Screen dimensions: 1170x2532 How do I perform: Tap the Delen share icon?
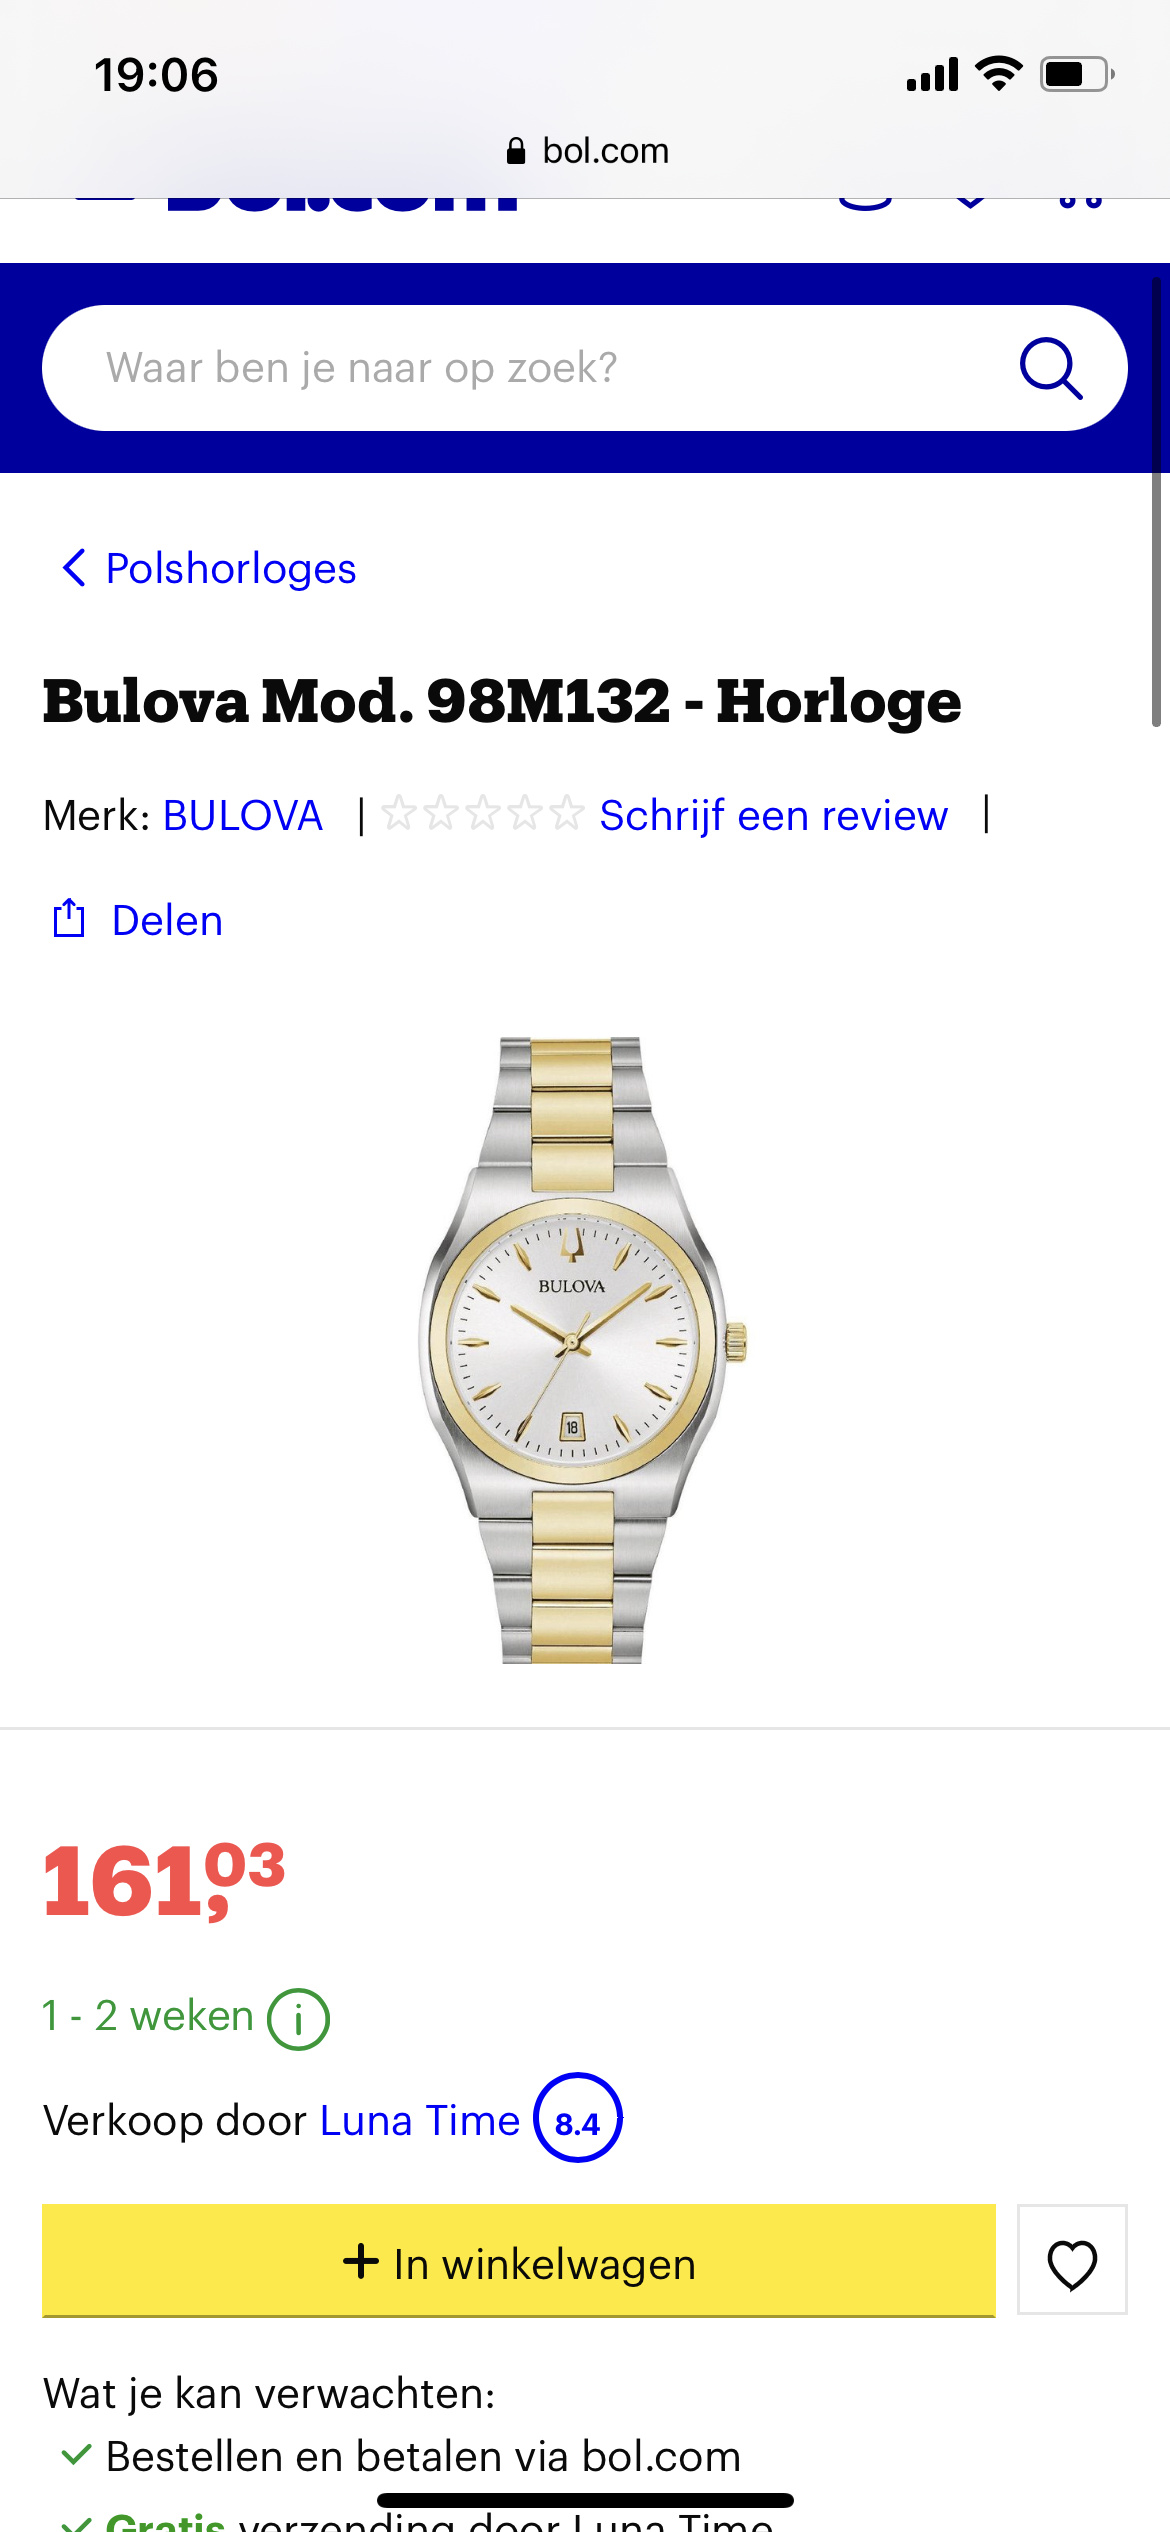[68, 918]
